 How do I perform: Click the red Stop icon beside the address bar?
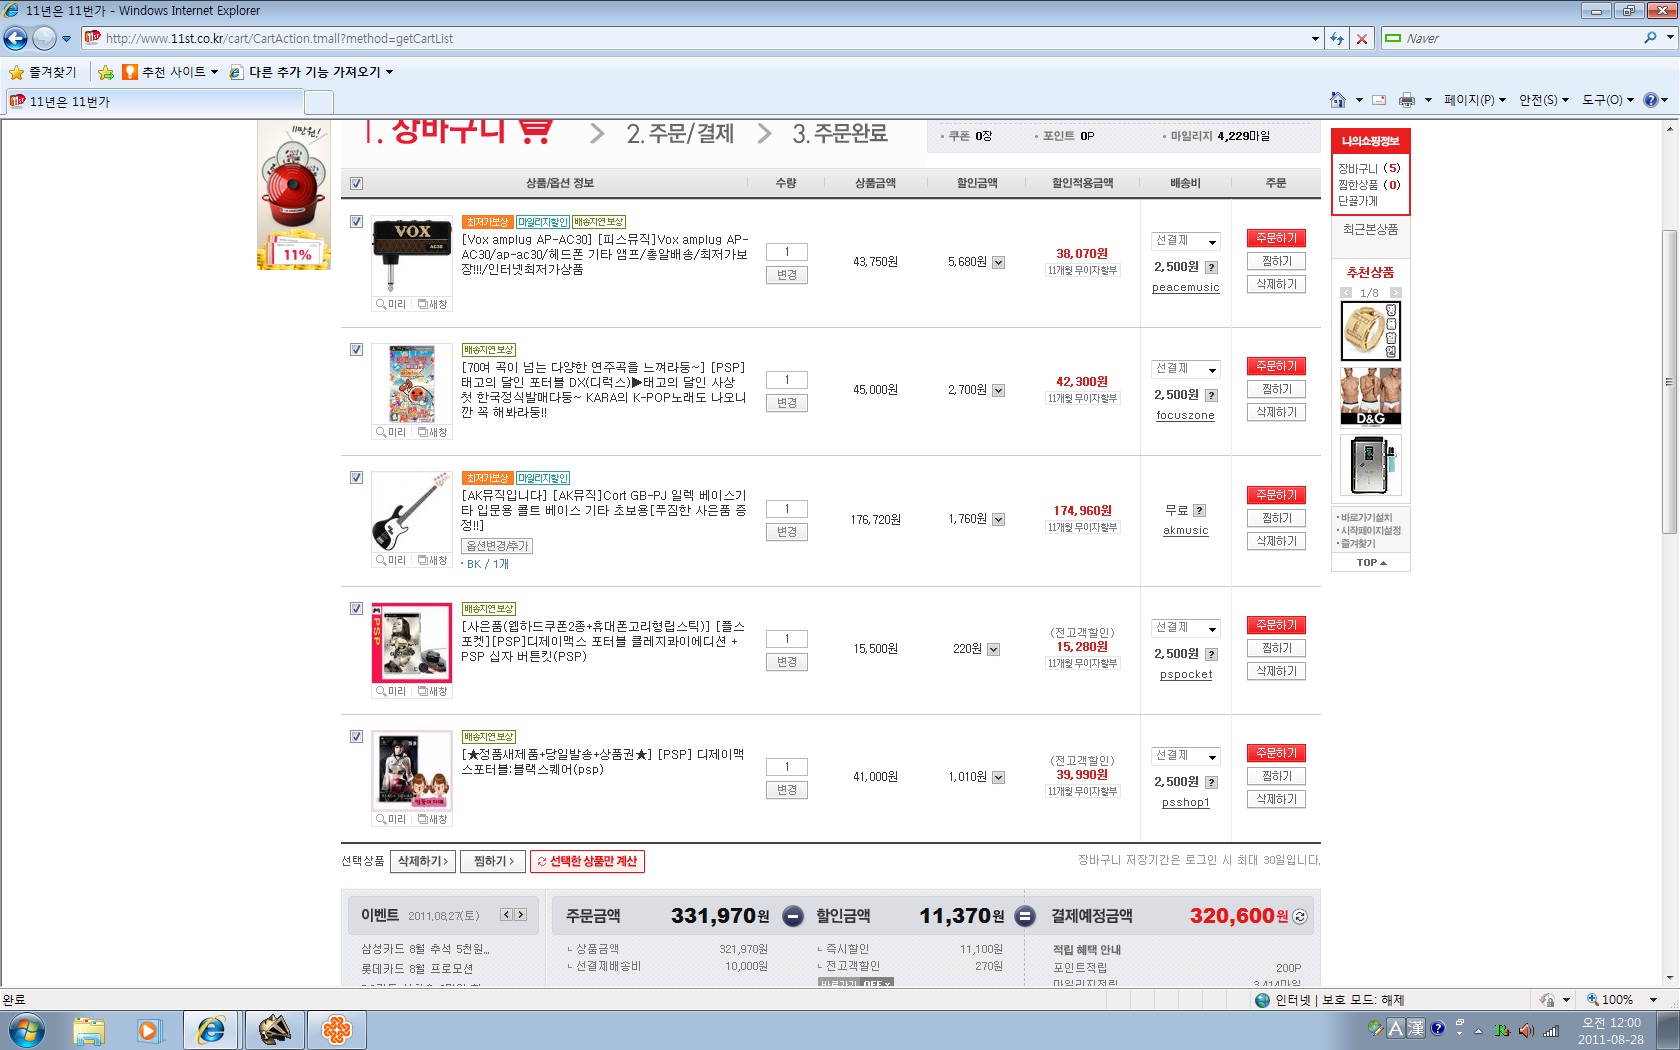pyautogui.click(x=1361, y=38)
